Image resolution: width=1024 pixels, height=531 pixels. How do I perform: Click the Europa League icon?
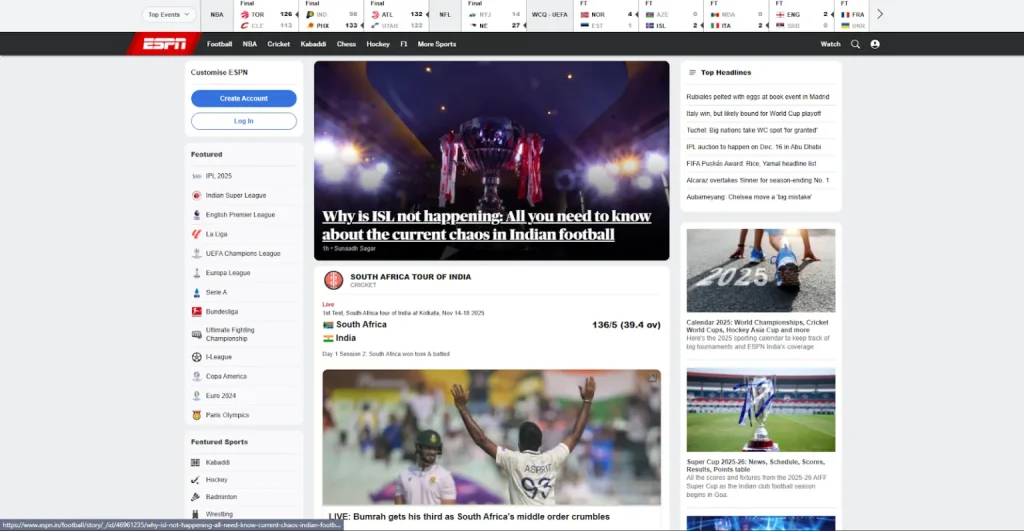click(197, 273)
